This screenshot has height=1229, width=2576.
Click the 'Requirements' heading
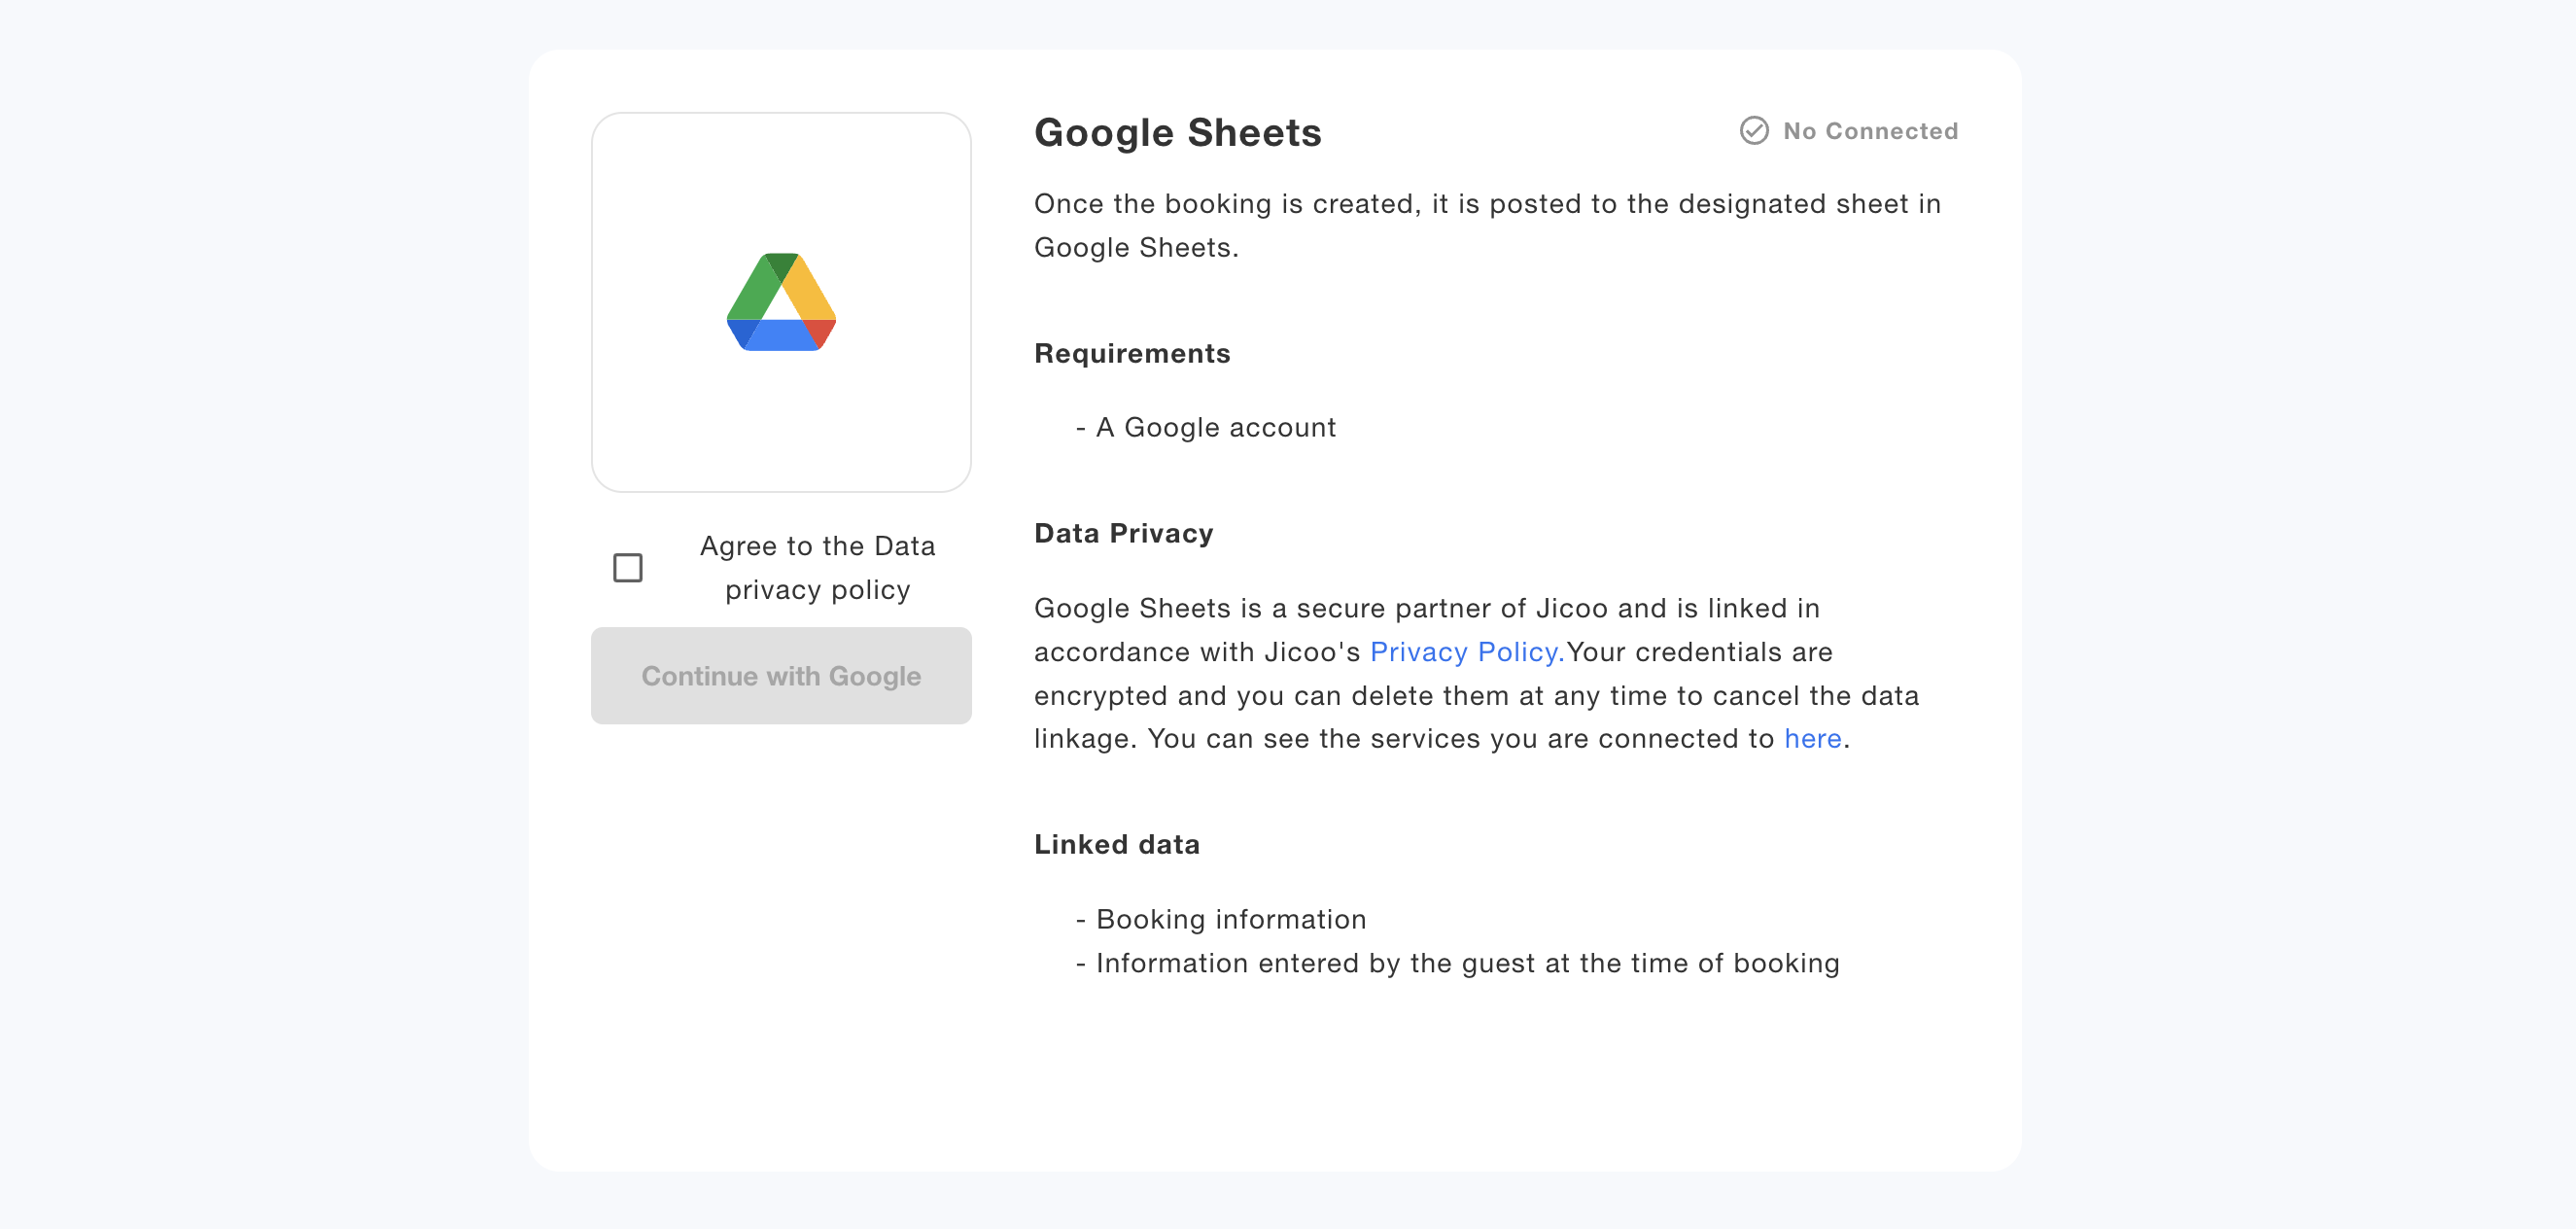click(x=1132, y=354)
